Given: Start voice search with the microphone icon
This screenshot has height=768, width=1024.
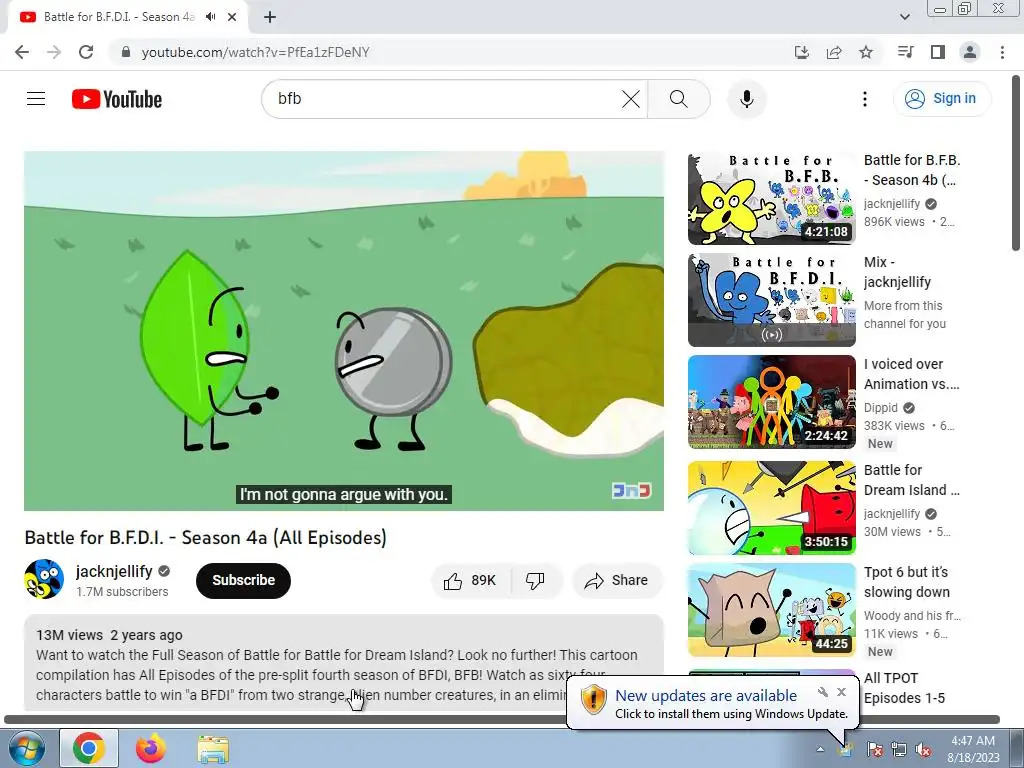Looking at the screenshot, I should (x=746, y=99).
